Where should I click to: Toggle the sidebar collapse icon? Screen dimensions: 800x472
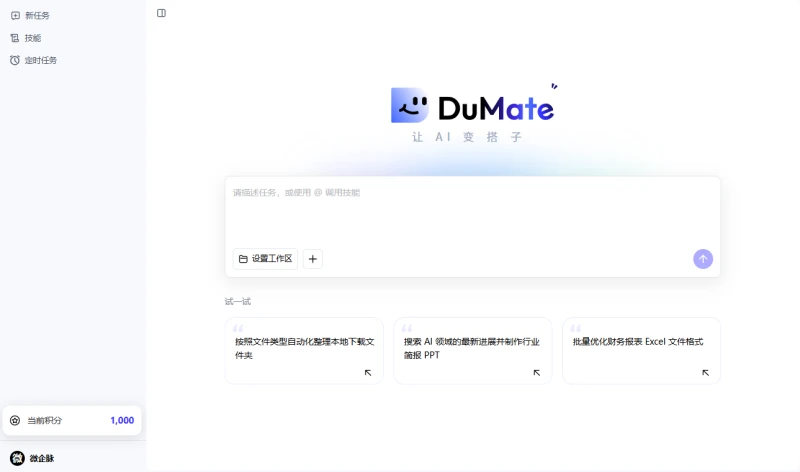[161, 13]
